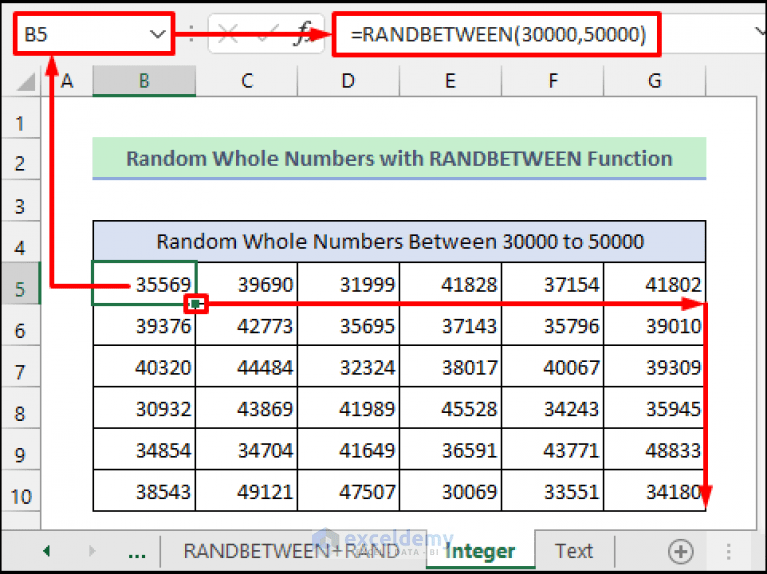The height and width of the screenshot is (574, 767).
Task: Open the Name Box dropdown arrow
Action: (157, 34)
